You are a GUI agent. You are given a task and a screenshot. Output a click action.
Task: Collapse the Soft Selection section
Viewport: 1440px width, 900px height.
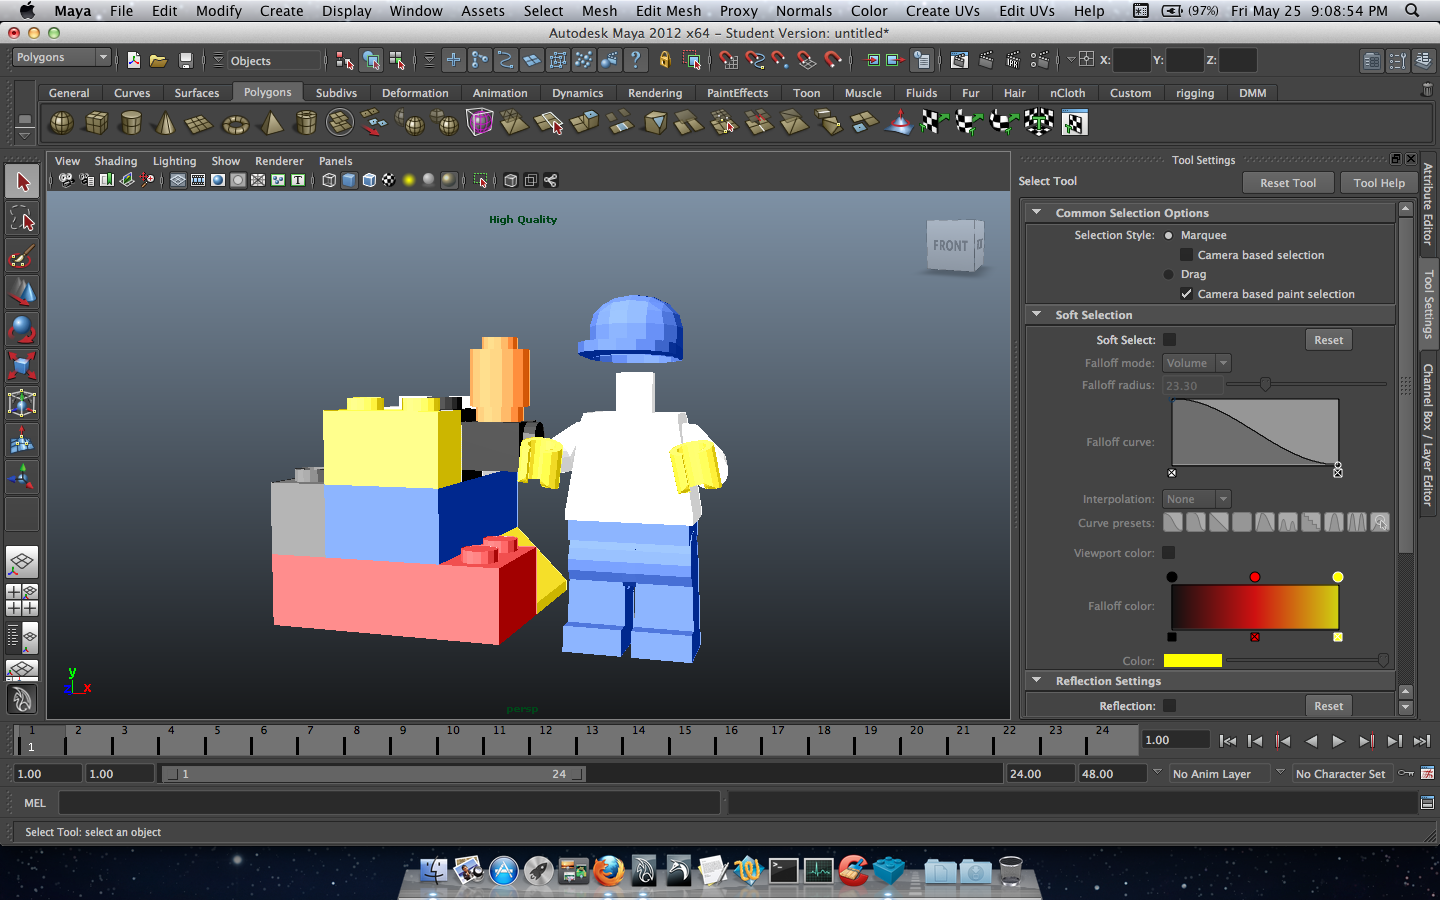click(x=1037, y=315)
